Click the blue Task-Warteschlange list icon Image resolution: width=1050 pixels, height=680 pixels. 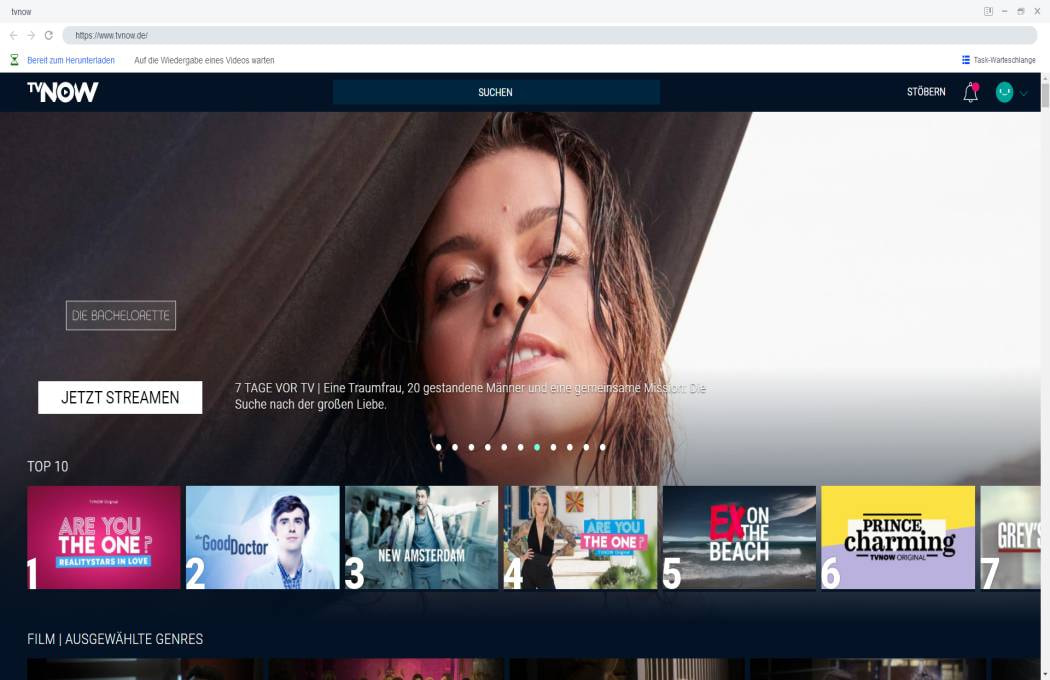coord(966,60)
